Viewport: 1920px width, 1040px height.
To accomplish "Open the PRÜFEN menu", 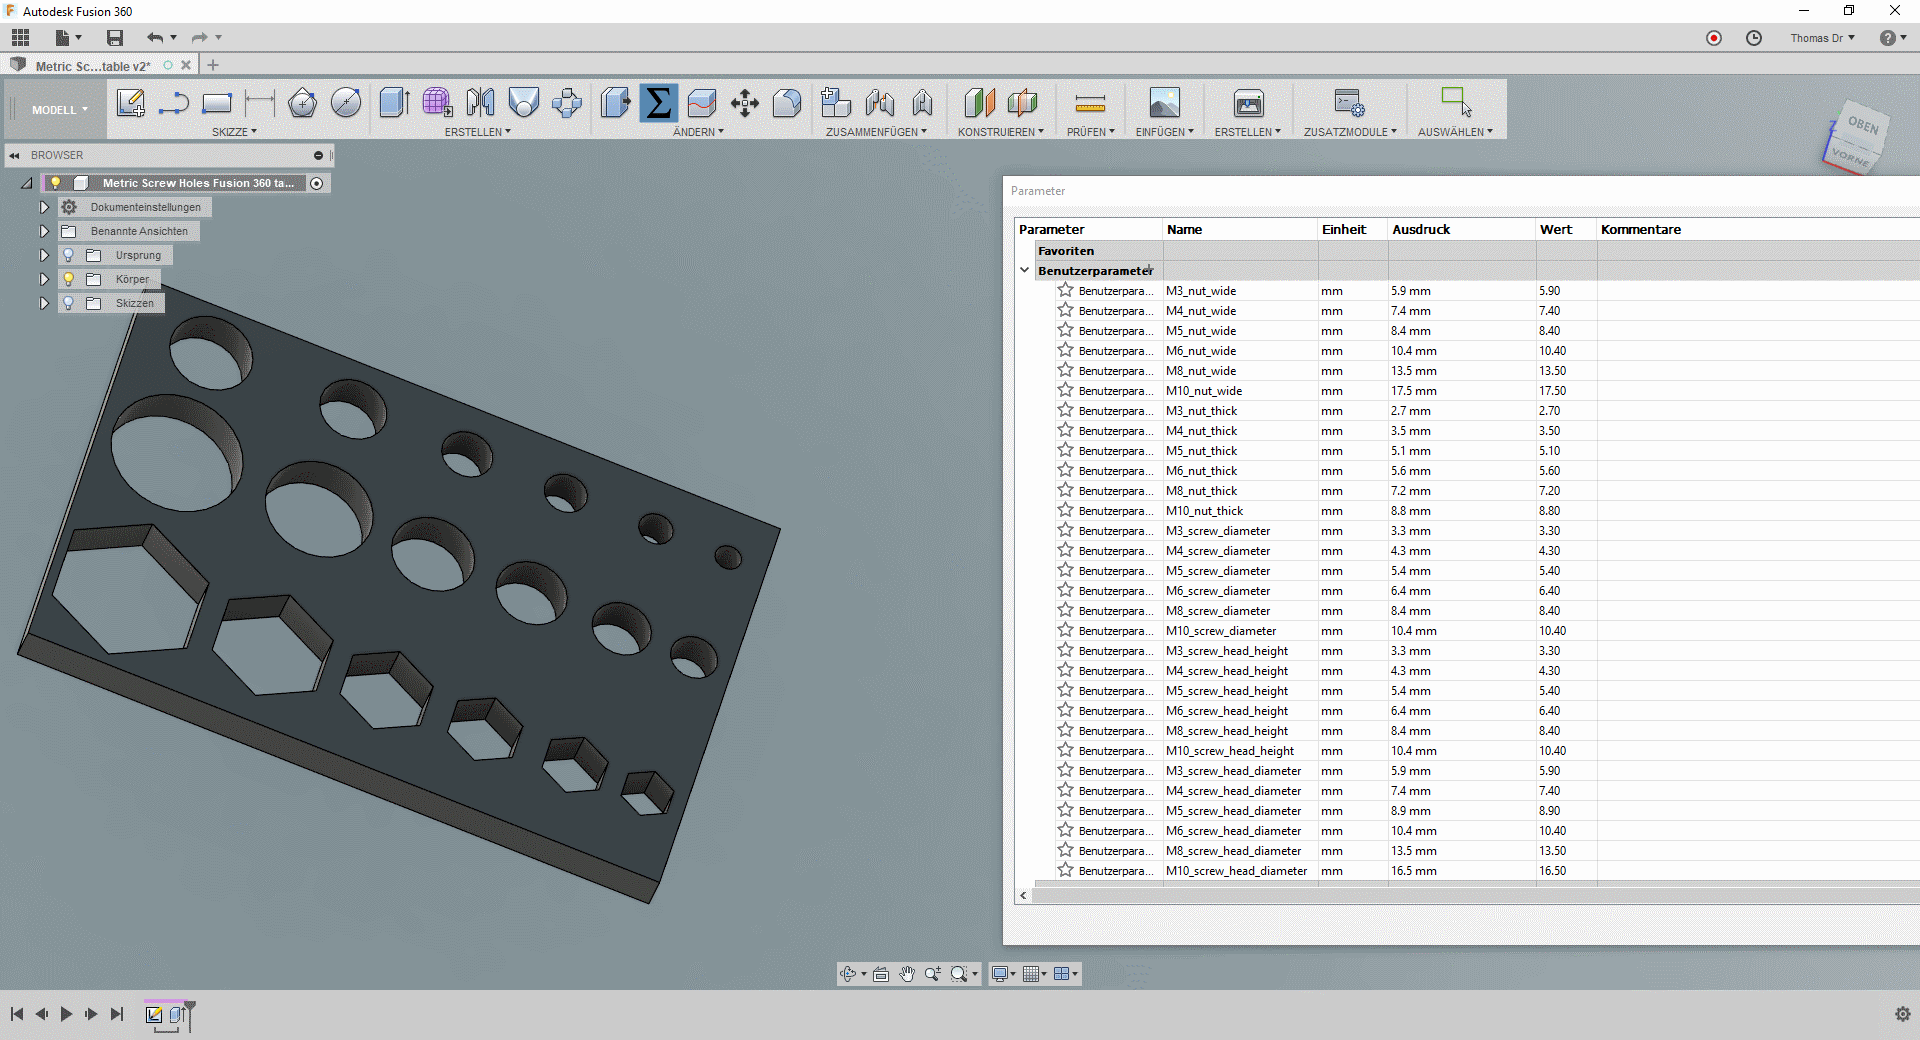I will (1090, 132).
